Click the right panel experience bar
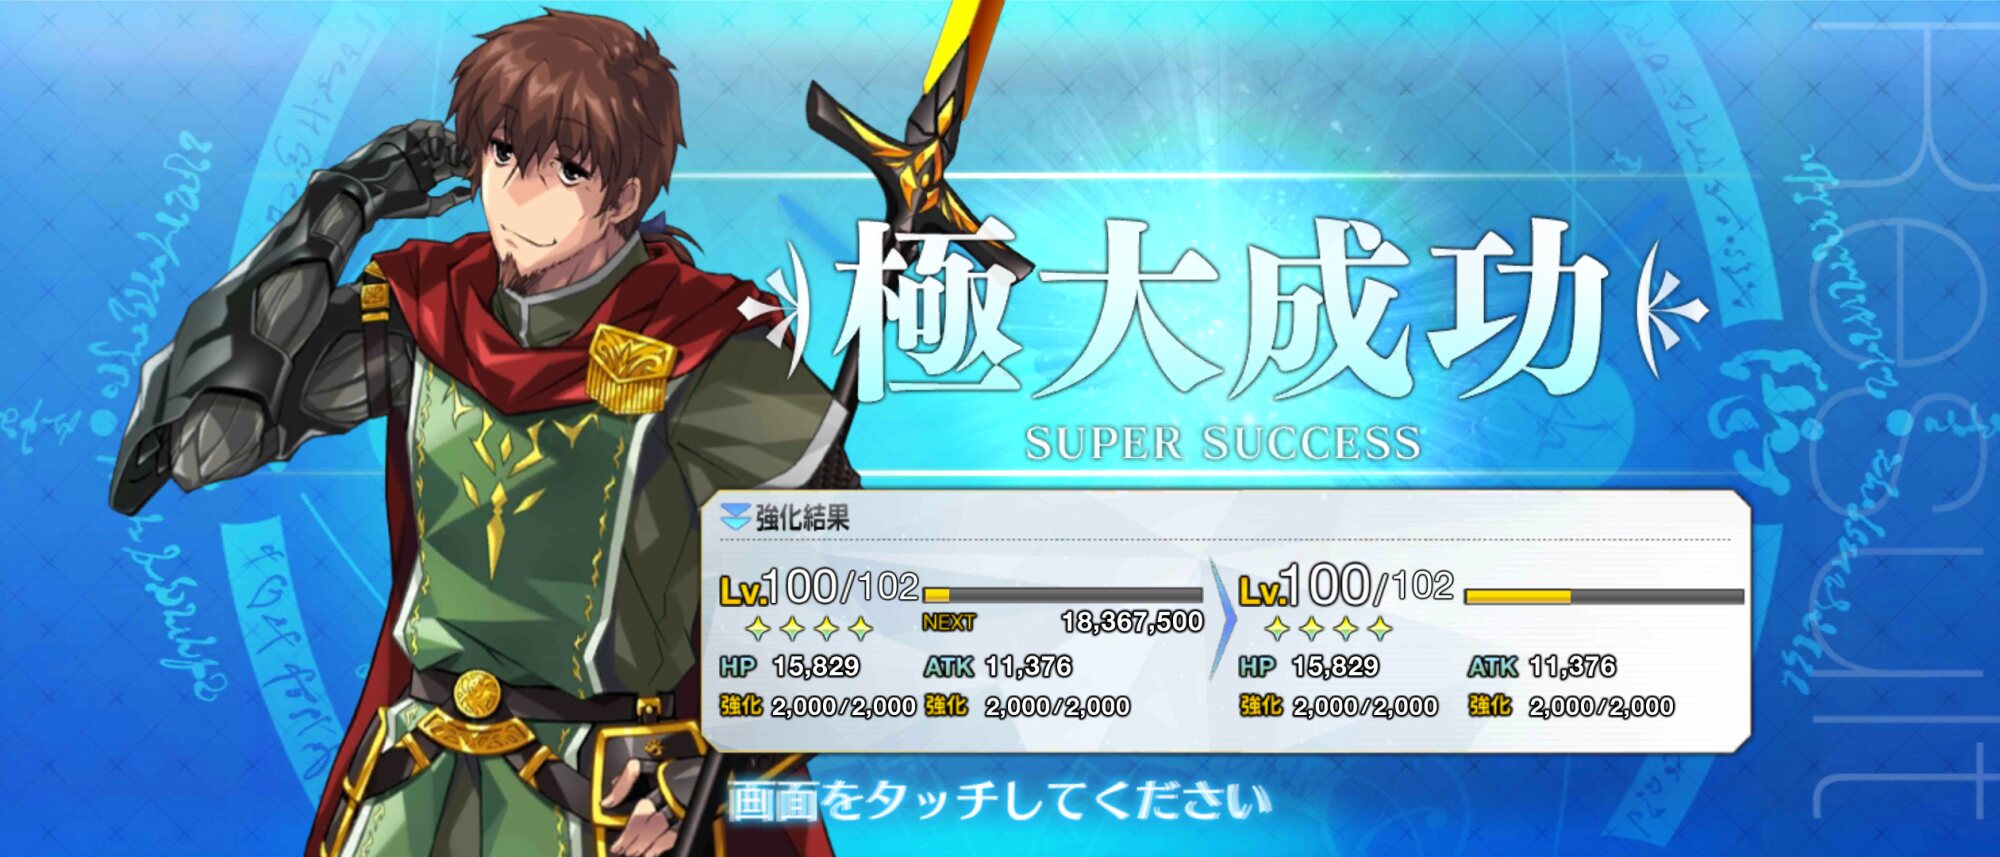Viewport: 2000px width, 857px height. click(1604, 596)
